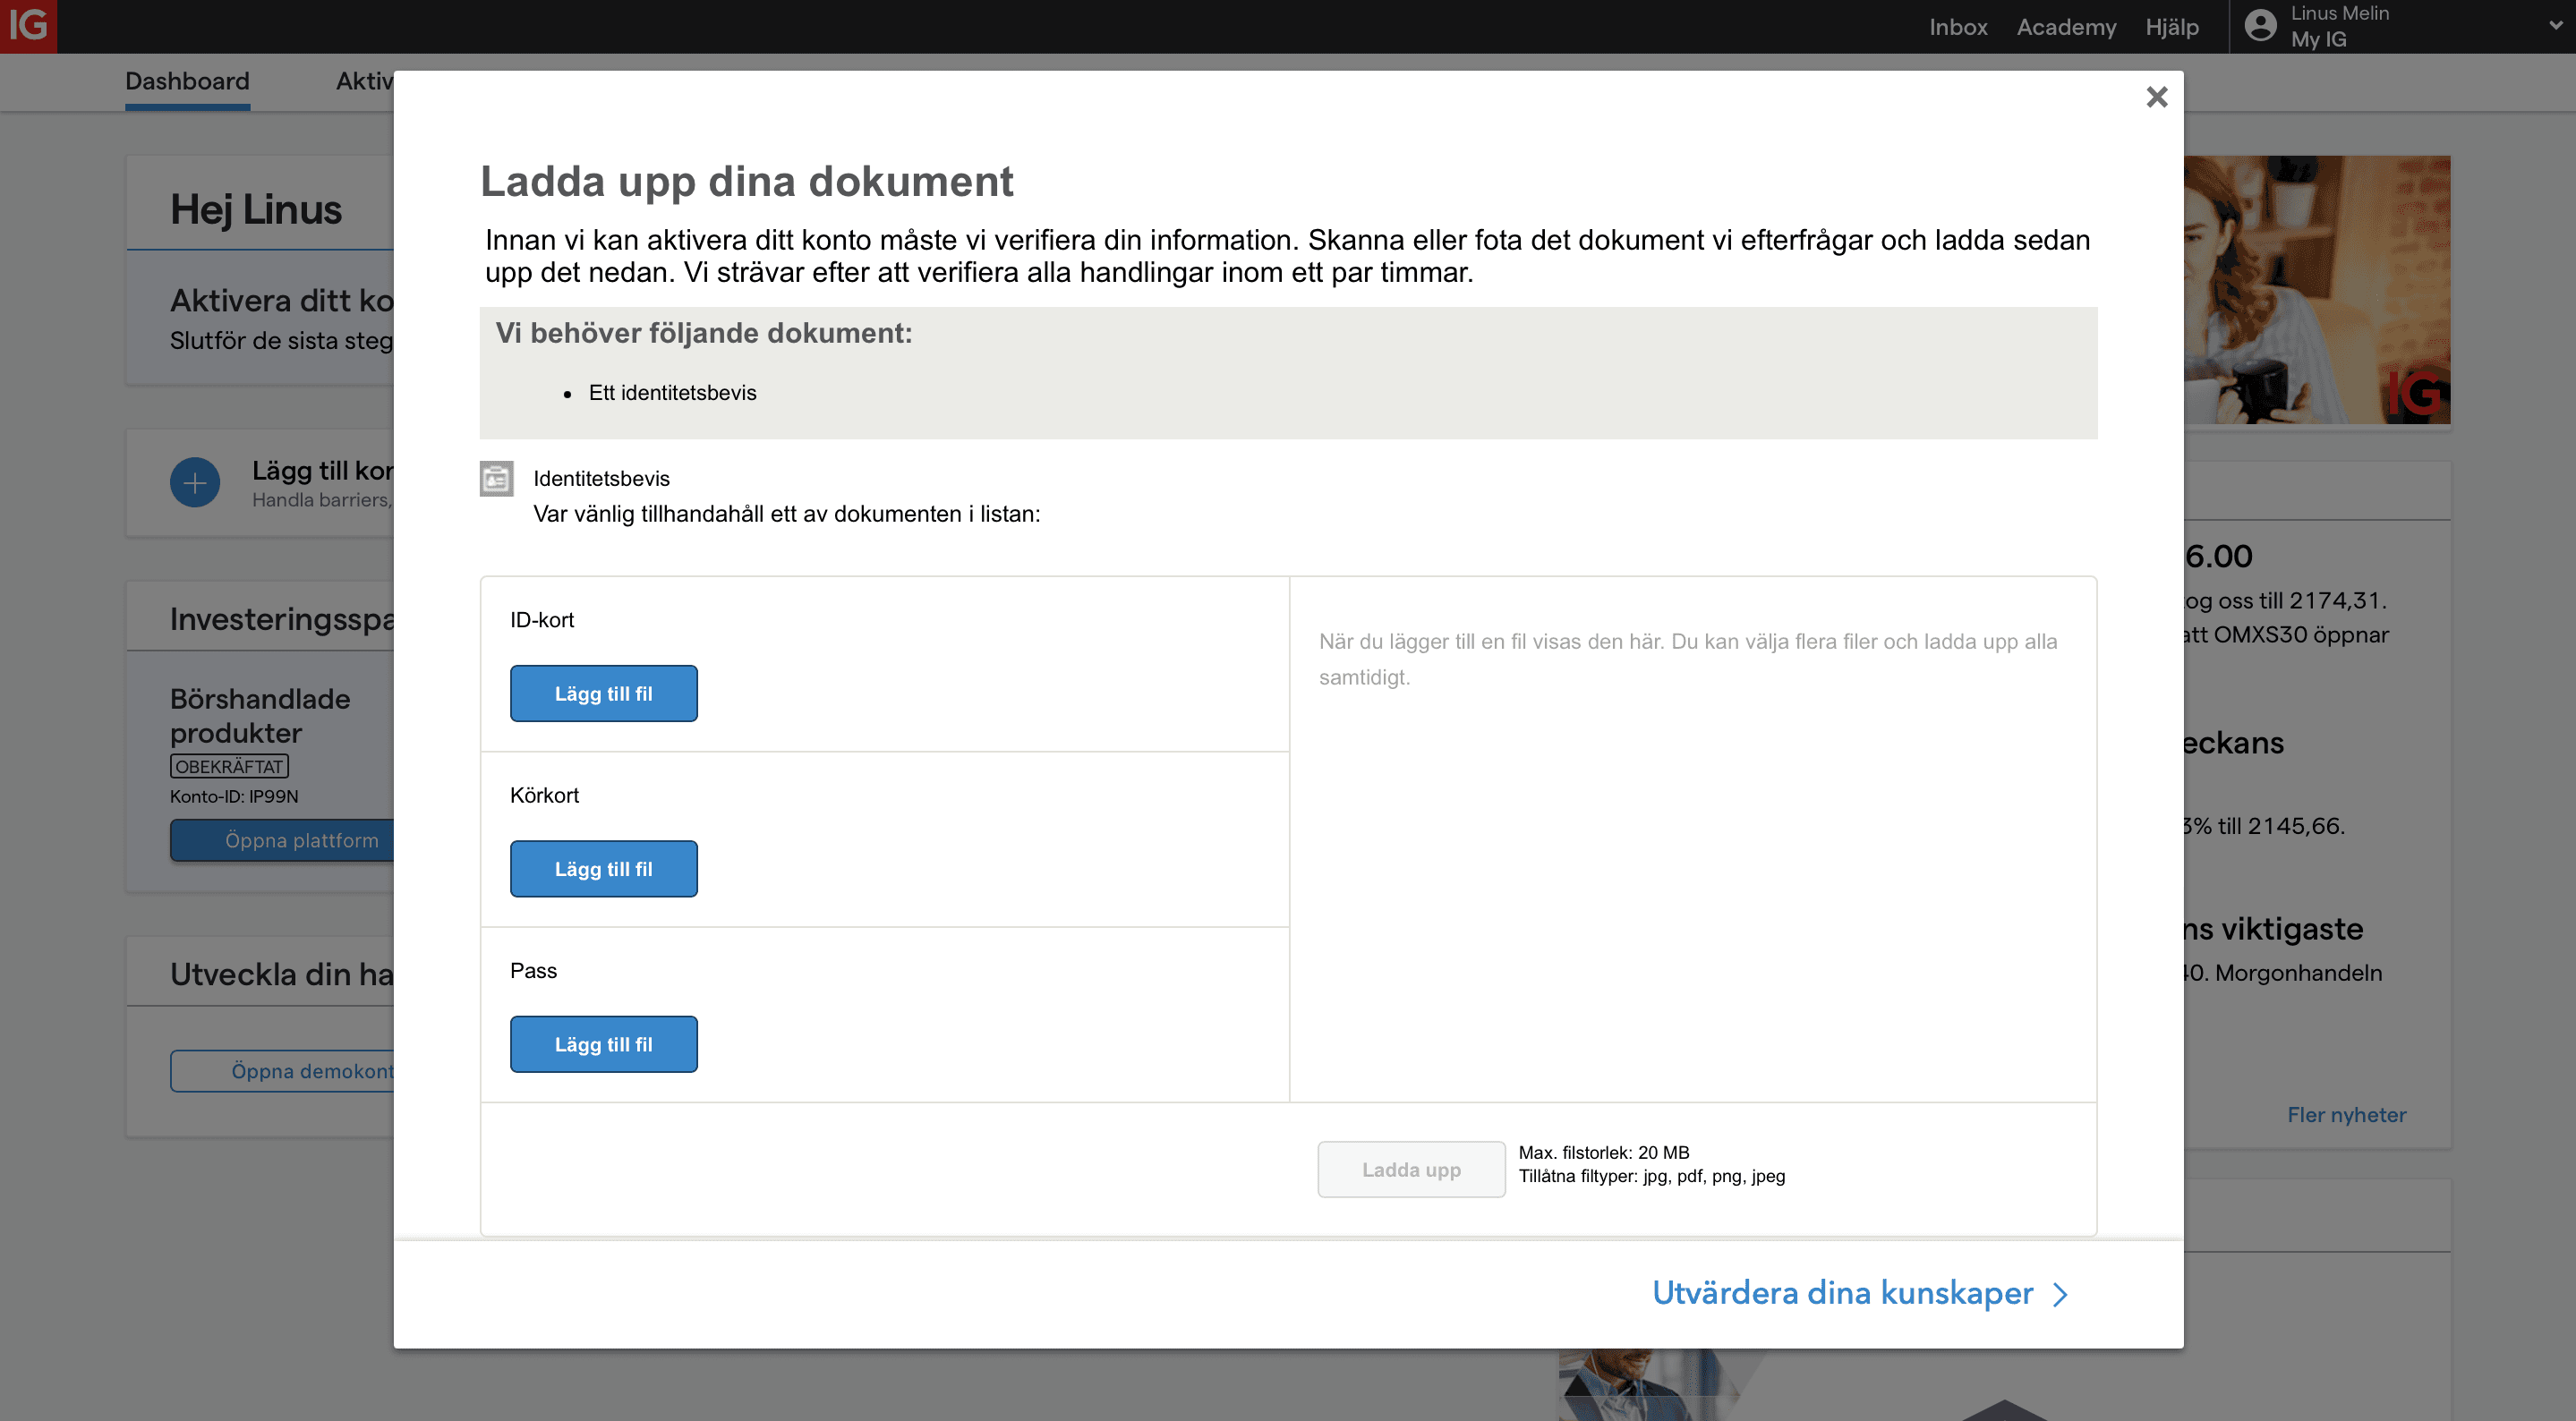Add file for Körkort
This screenshot has width=2576, height=1421.
[x=603, y=869]
